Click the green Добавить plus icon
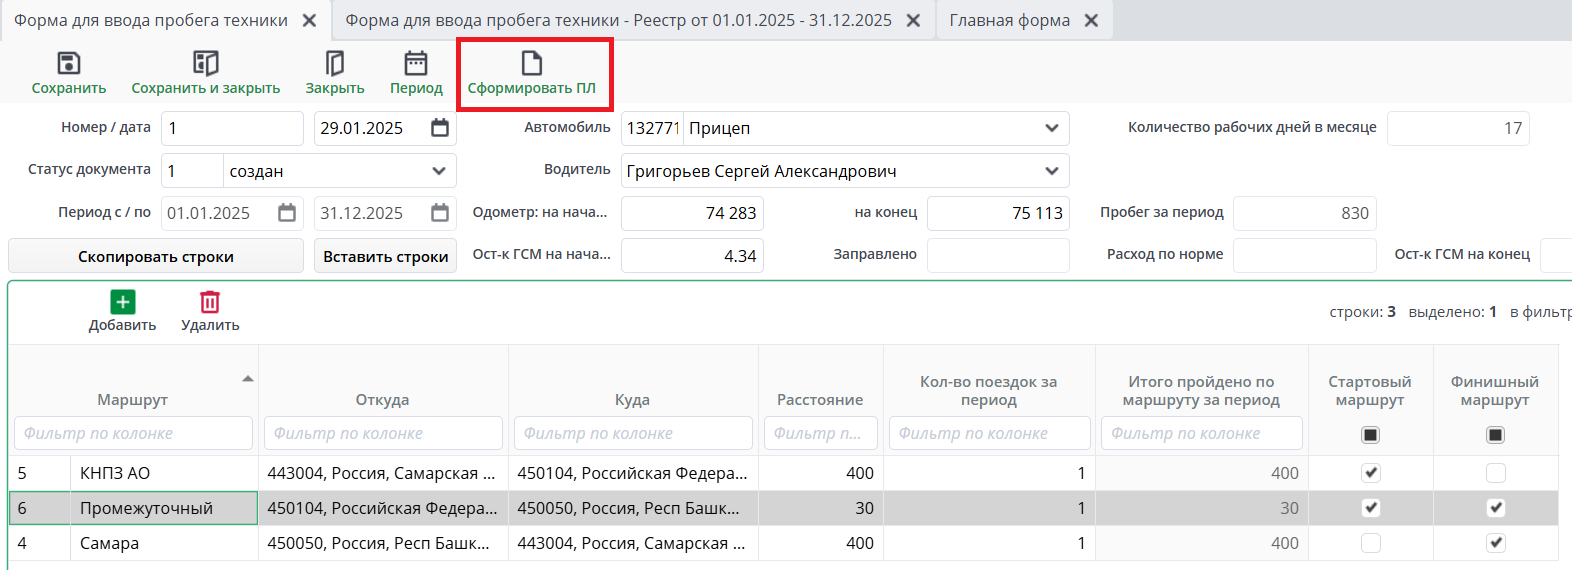1572x570 pixels. click(x=122, y=302)
